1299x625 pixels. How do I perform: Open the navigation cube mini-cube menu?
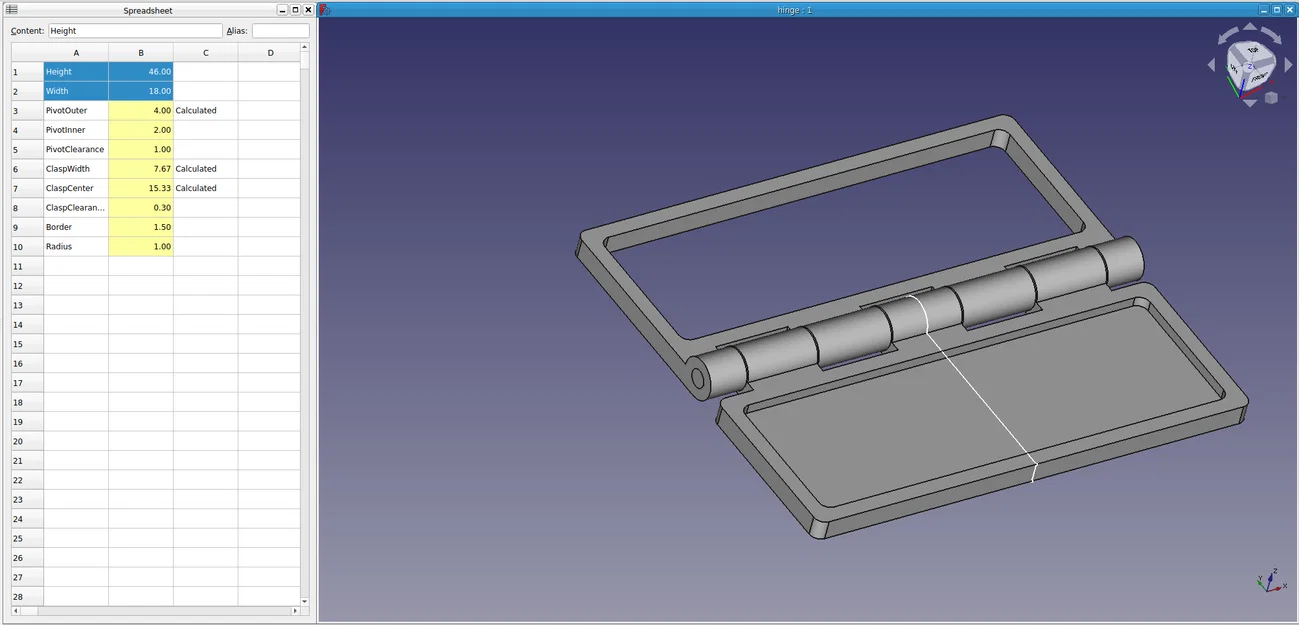(1271, 97)
